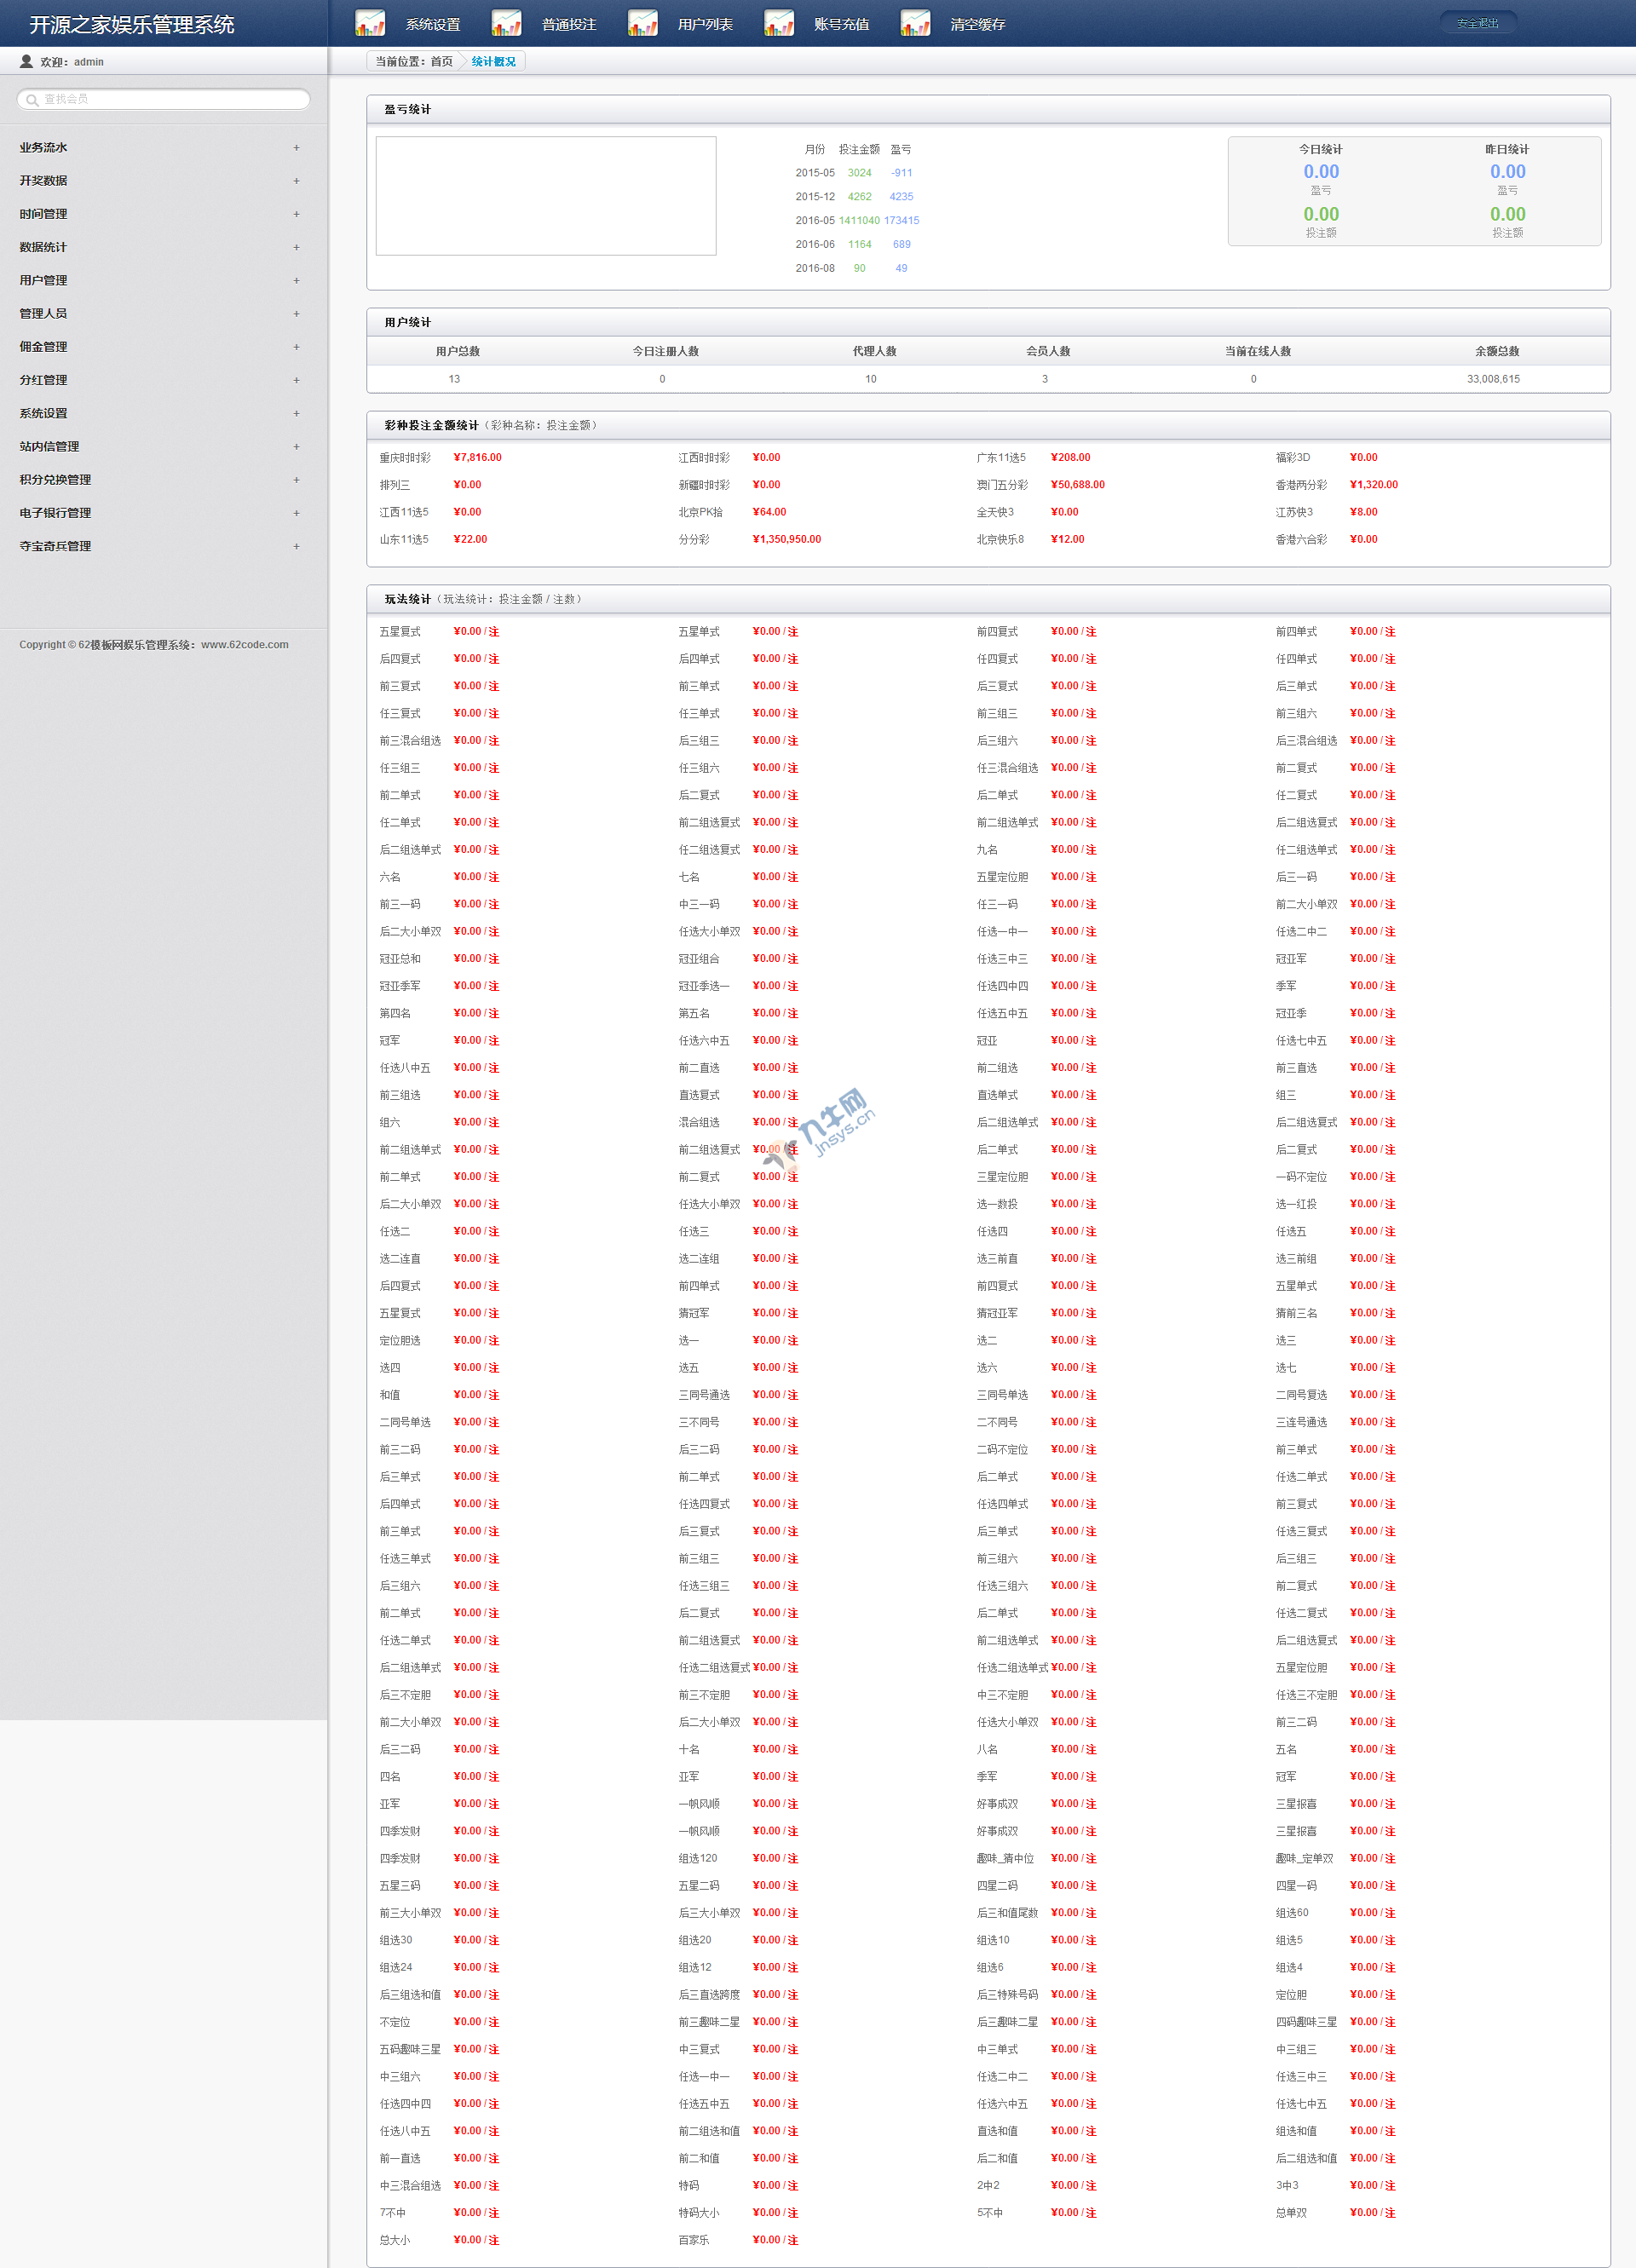Click the 代理人数 value 10

(x=871, y=379)
